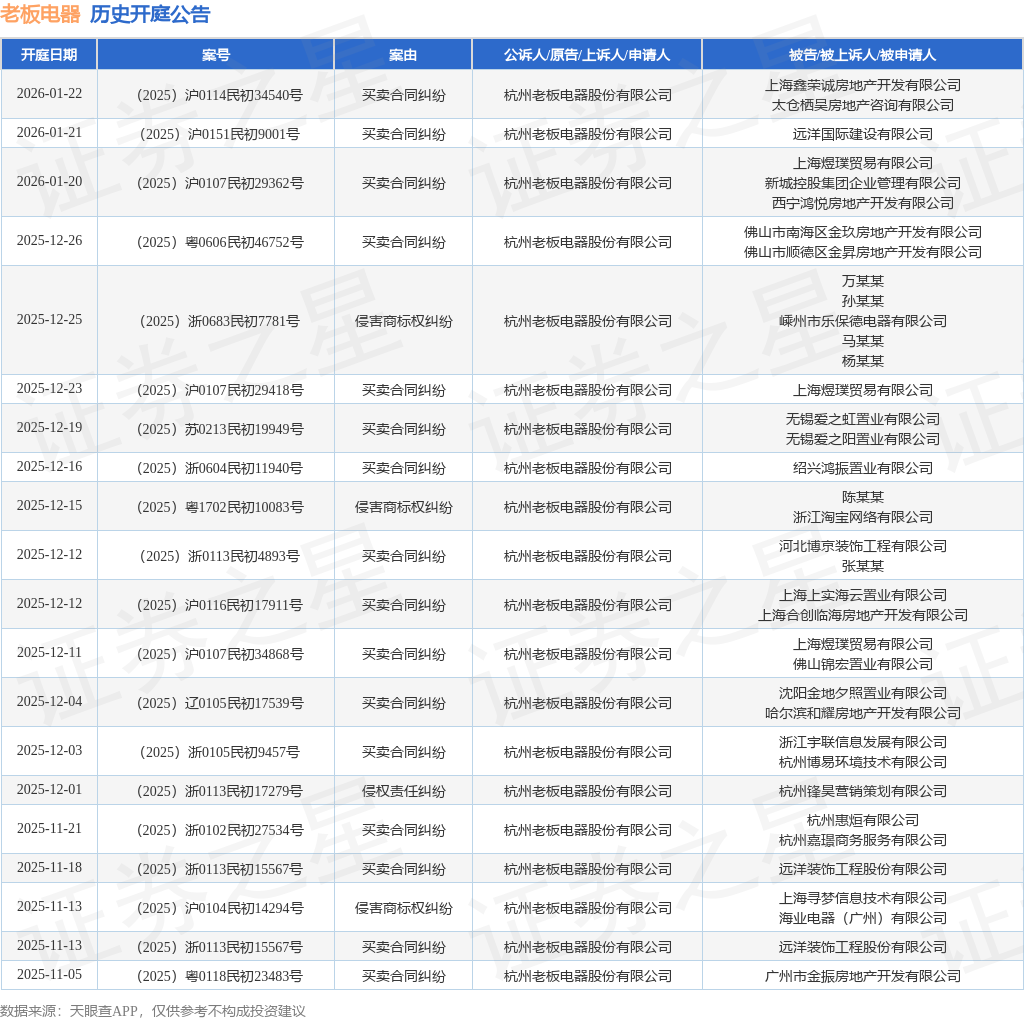Select date cell 2026-01-20
This screenshot has height=1020, width=1024.
[x=49, y=182]
